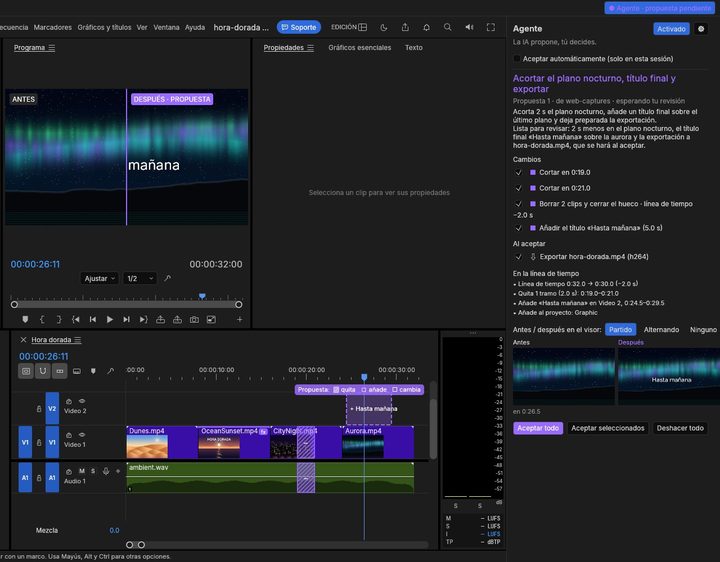720x562 pixels.
Task: Switch to the Texto tab
Action: 414,48
